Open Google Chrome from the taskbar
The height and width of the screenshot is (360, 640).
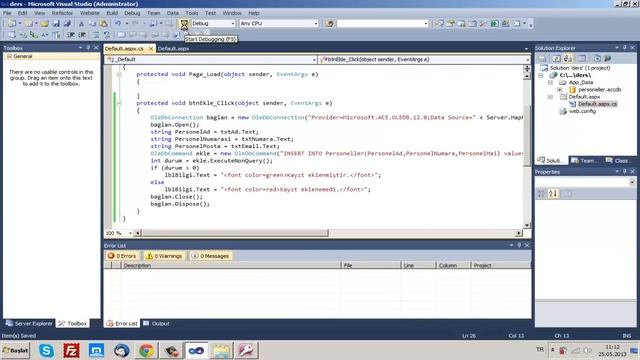[x=146, y=351]
